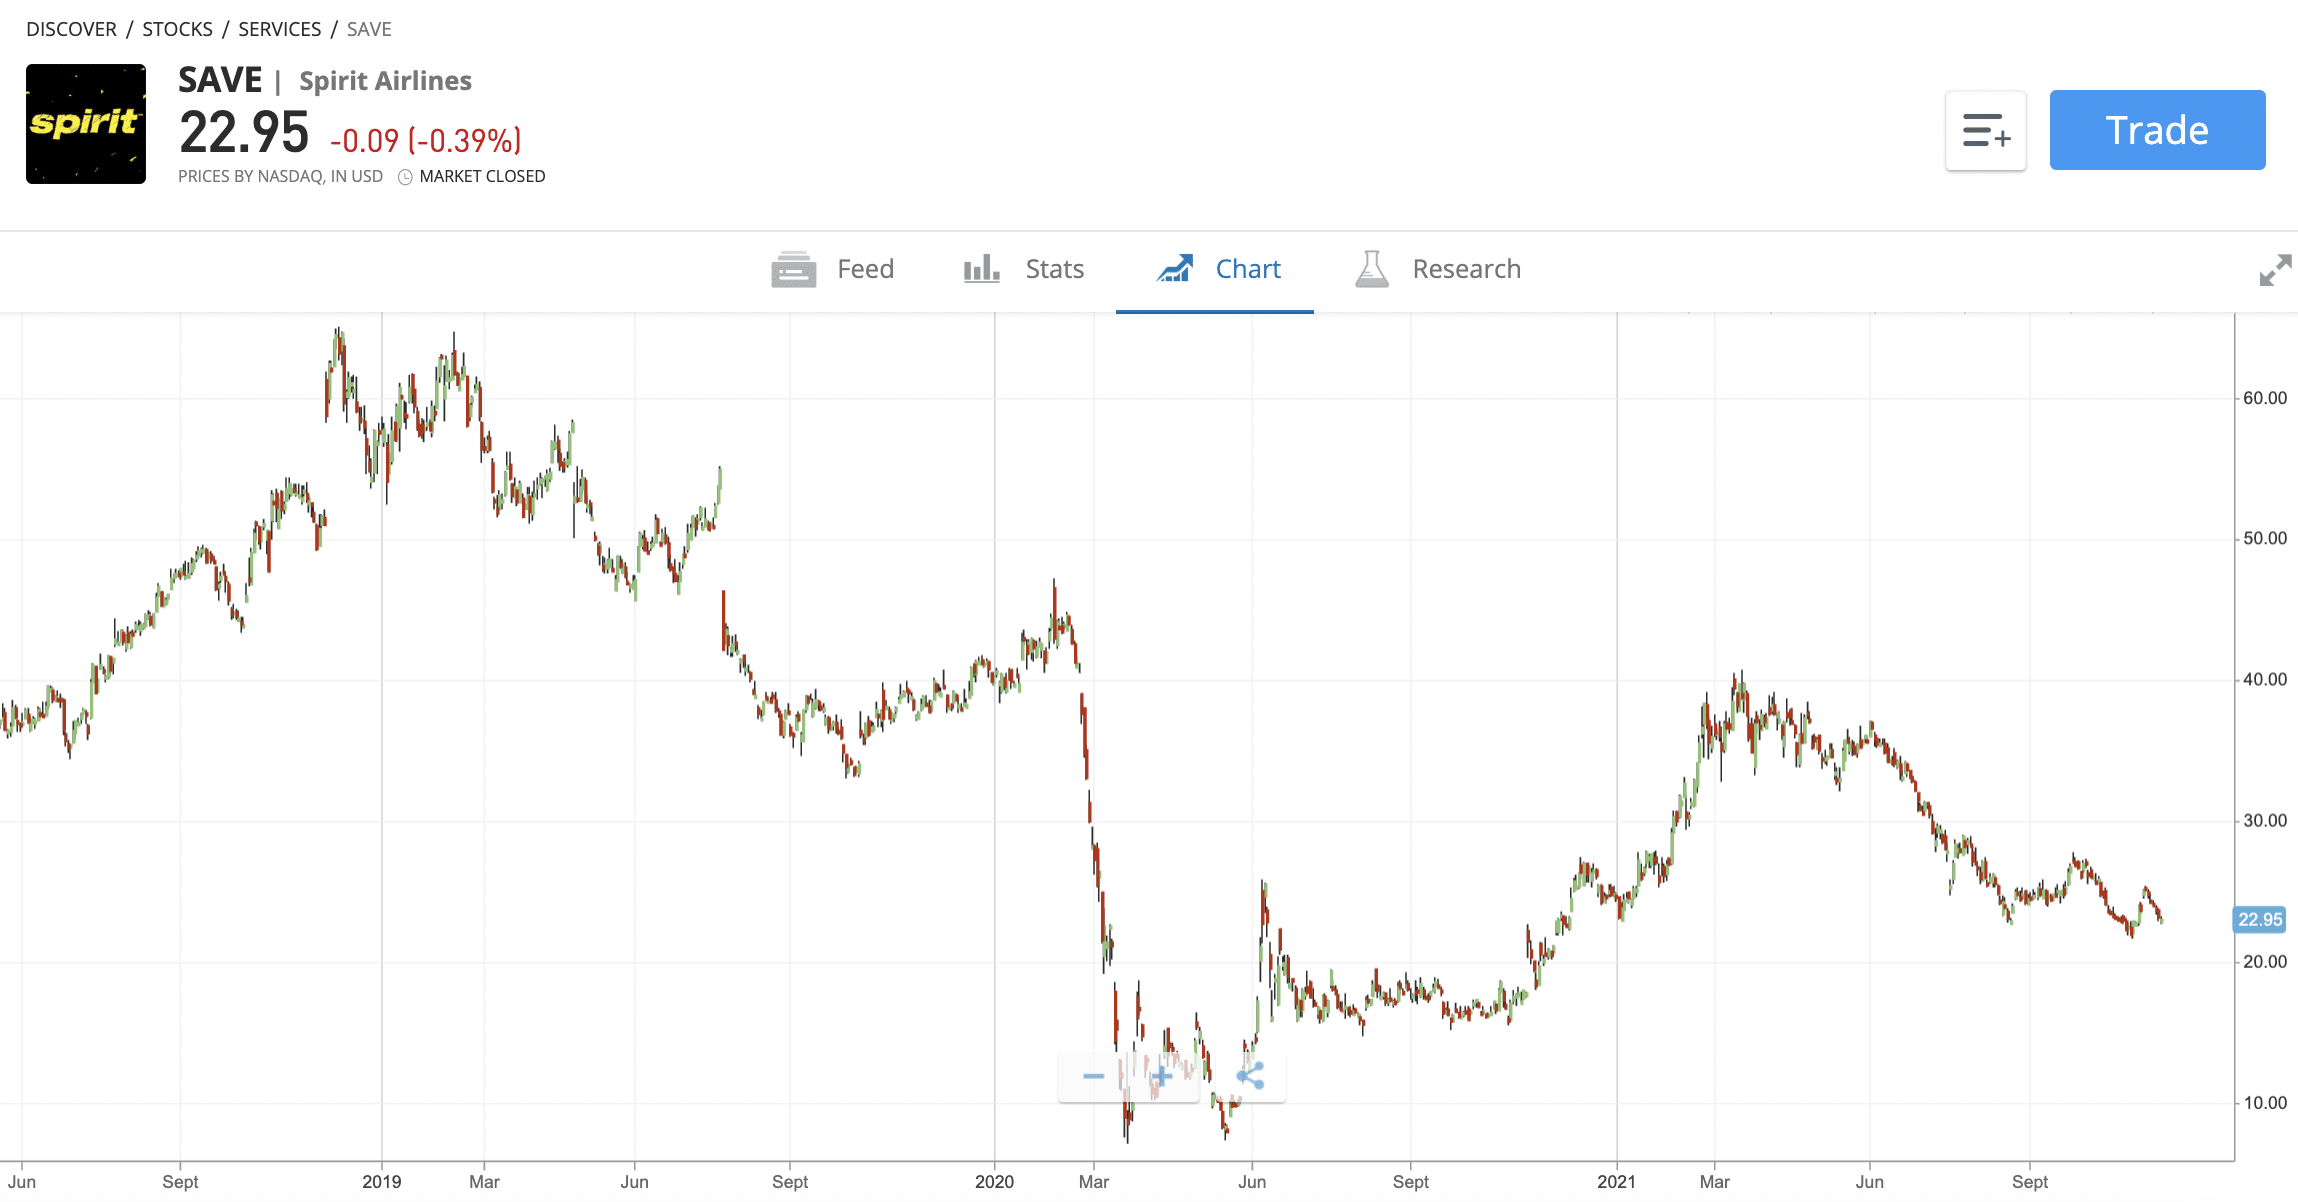Image resolution: width=2298 pixels, height=1202 pixels.
Task: Click 'PRICES BY NASDAQ, IN USD' text
Action: click(280, 176)
